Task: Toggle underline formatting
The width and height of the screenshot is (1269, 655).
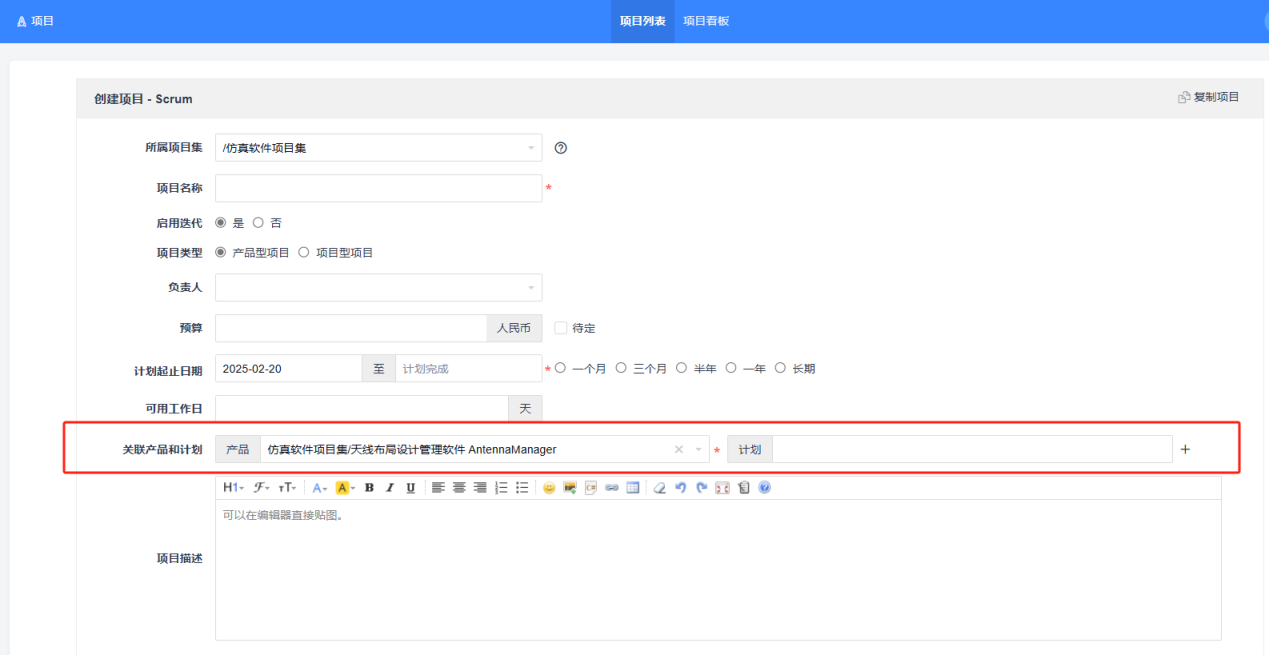Action: pyautogui.click(x=410, y=488)
